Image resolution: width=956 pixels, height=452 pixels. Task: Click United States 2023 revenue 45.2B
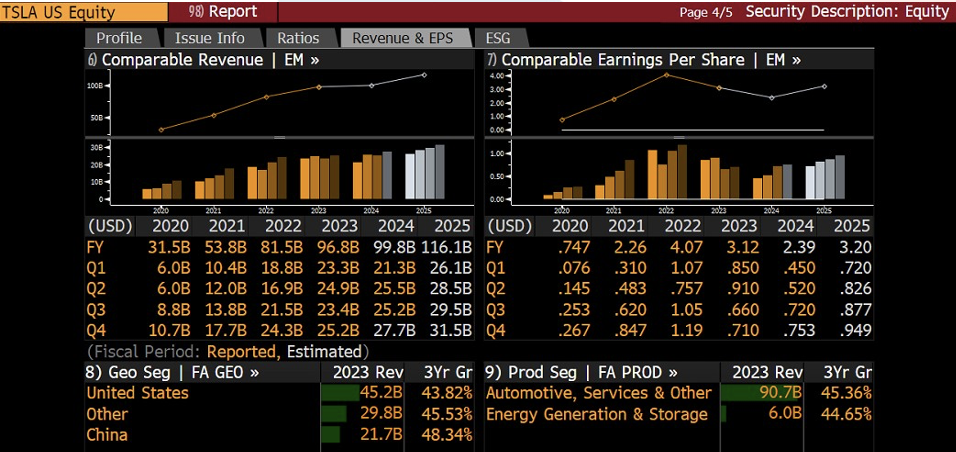[380, 393]
